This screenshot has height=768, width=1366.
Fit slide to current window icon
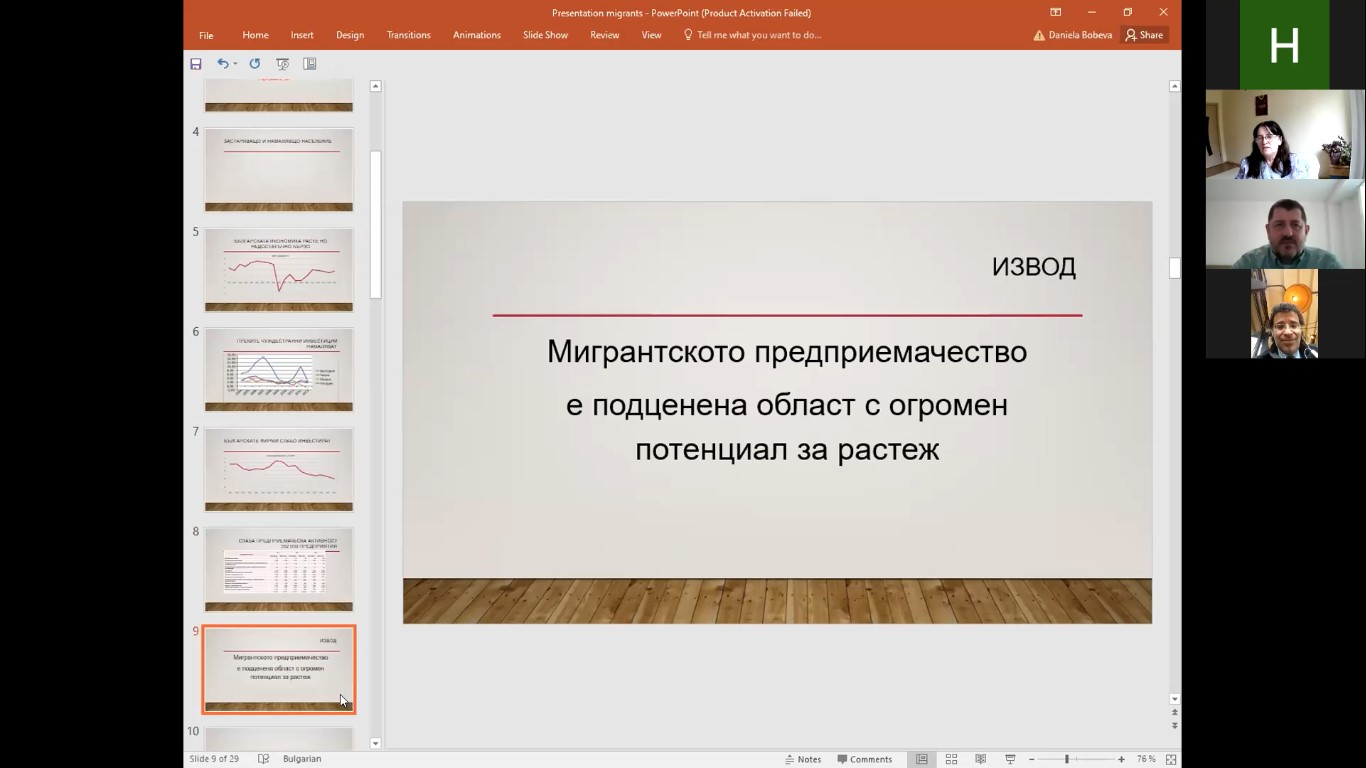coord(1171,759)
